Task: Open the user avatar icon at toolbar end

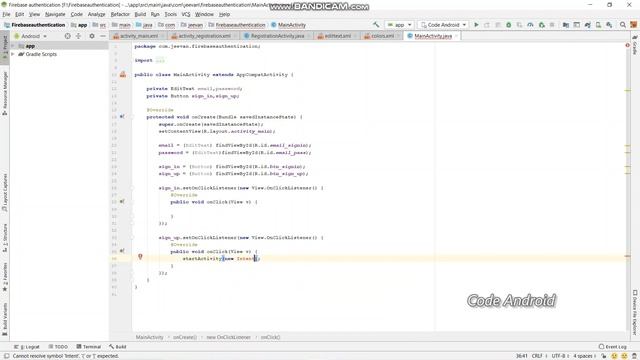Action: tap(633, 25)
